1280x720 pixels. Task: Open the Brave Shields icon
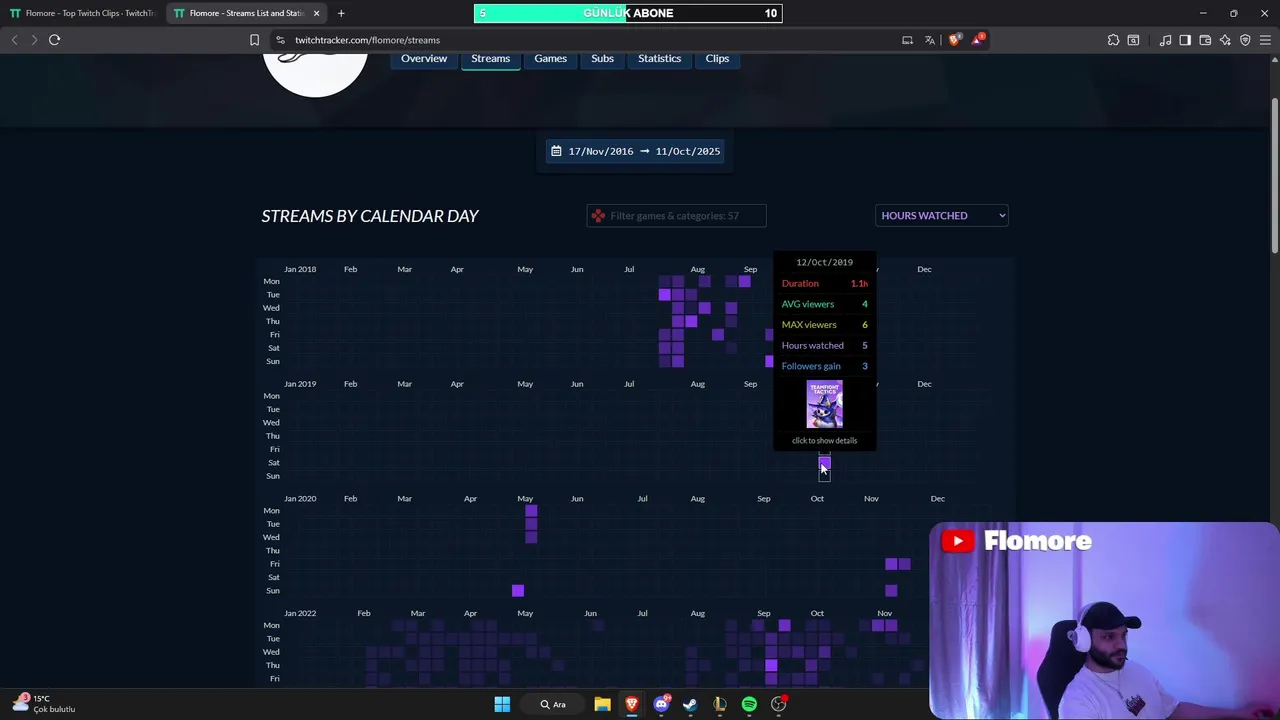point(955,40)
